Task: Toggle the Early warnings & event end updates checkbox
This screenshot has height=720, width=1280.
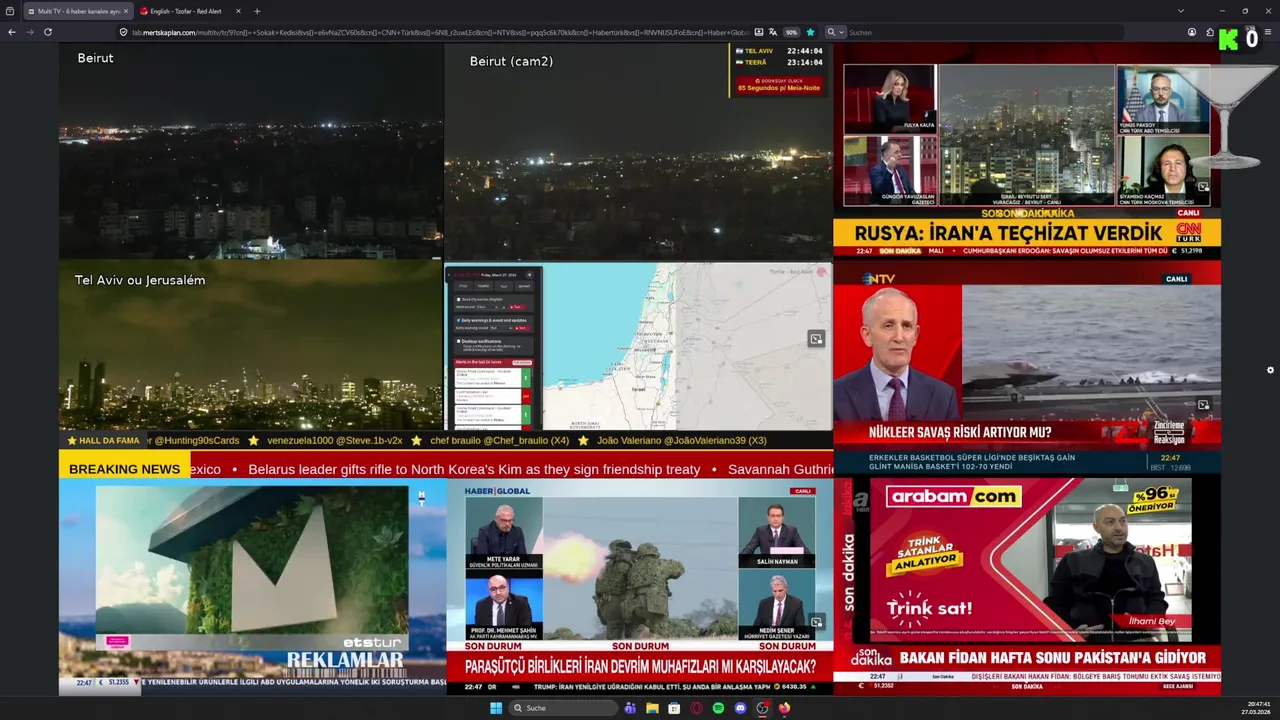Action: coord(459,320)
